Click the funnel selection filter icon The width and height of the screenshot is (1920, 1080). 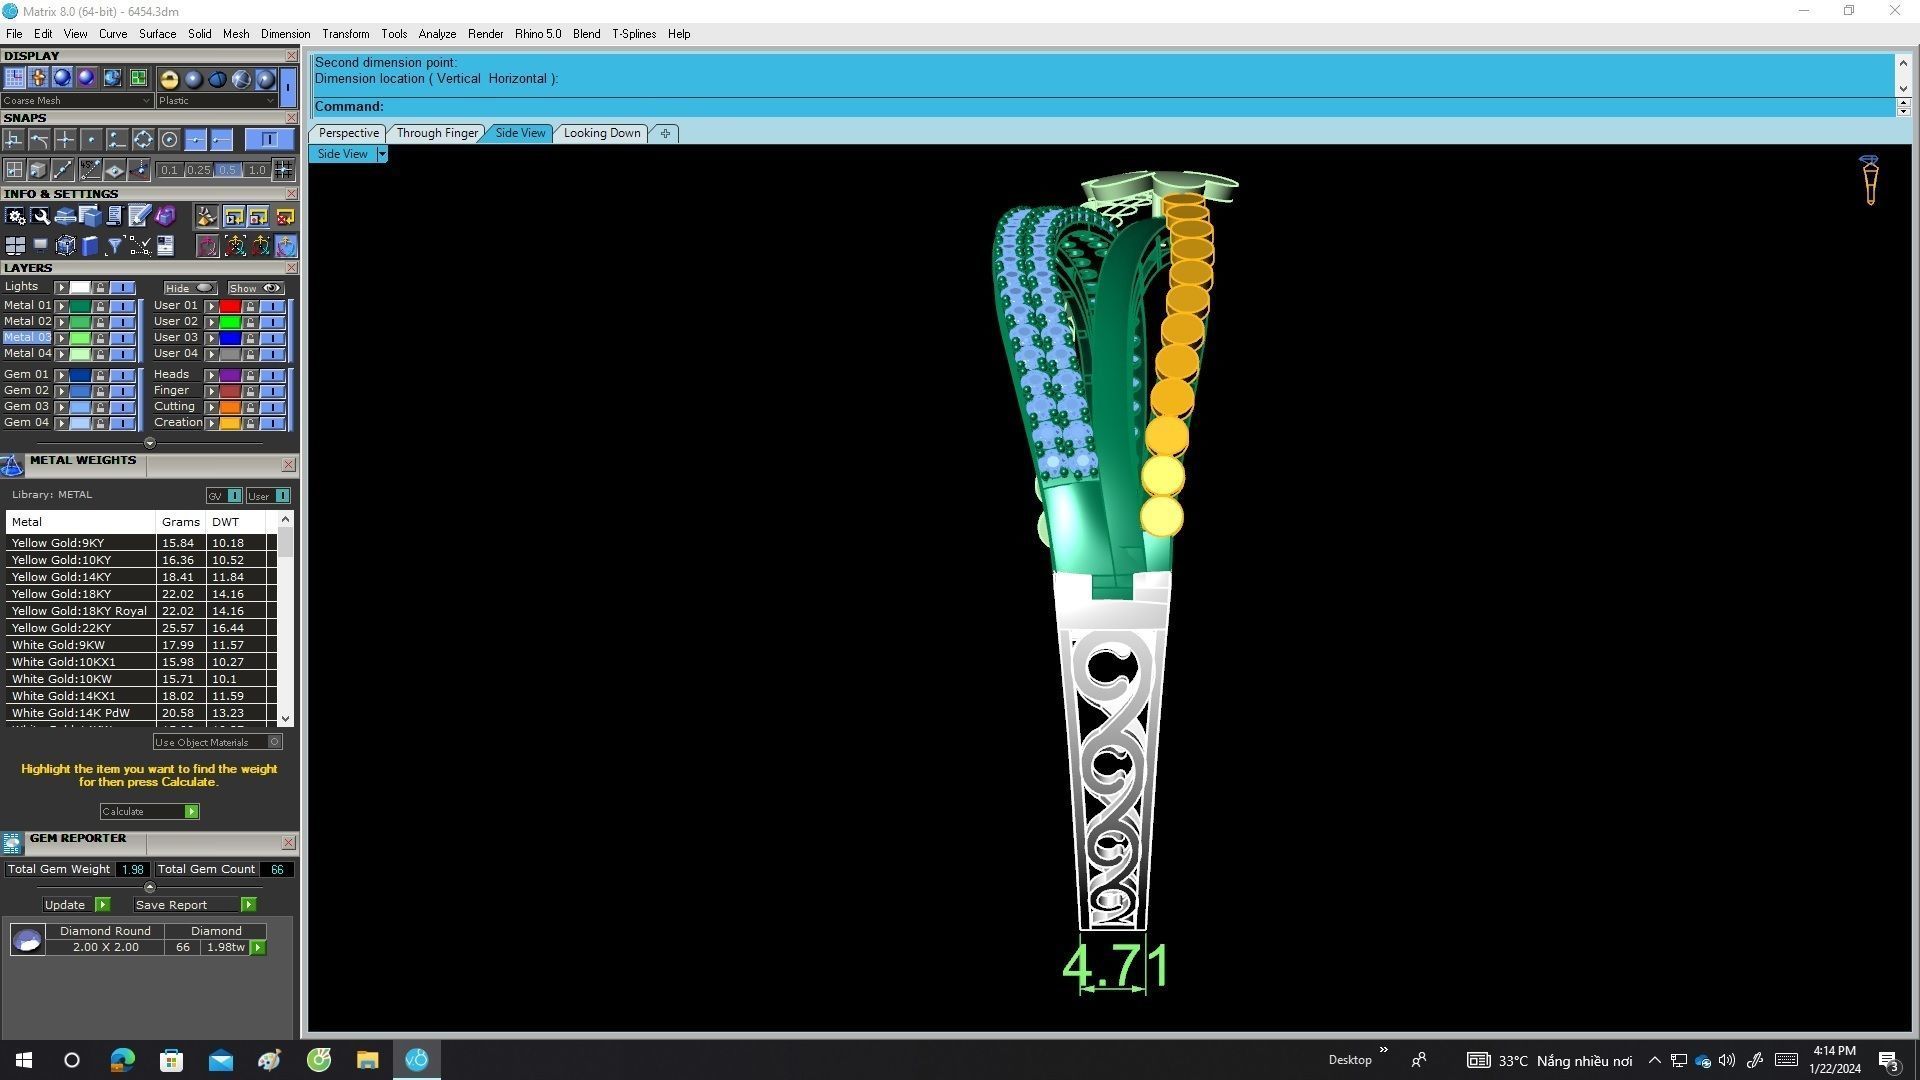coord(115,246)
